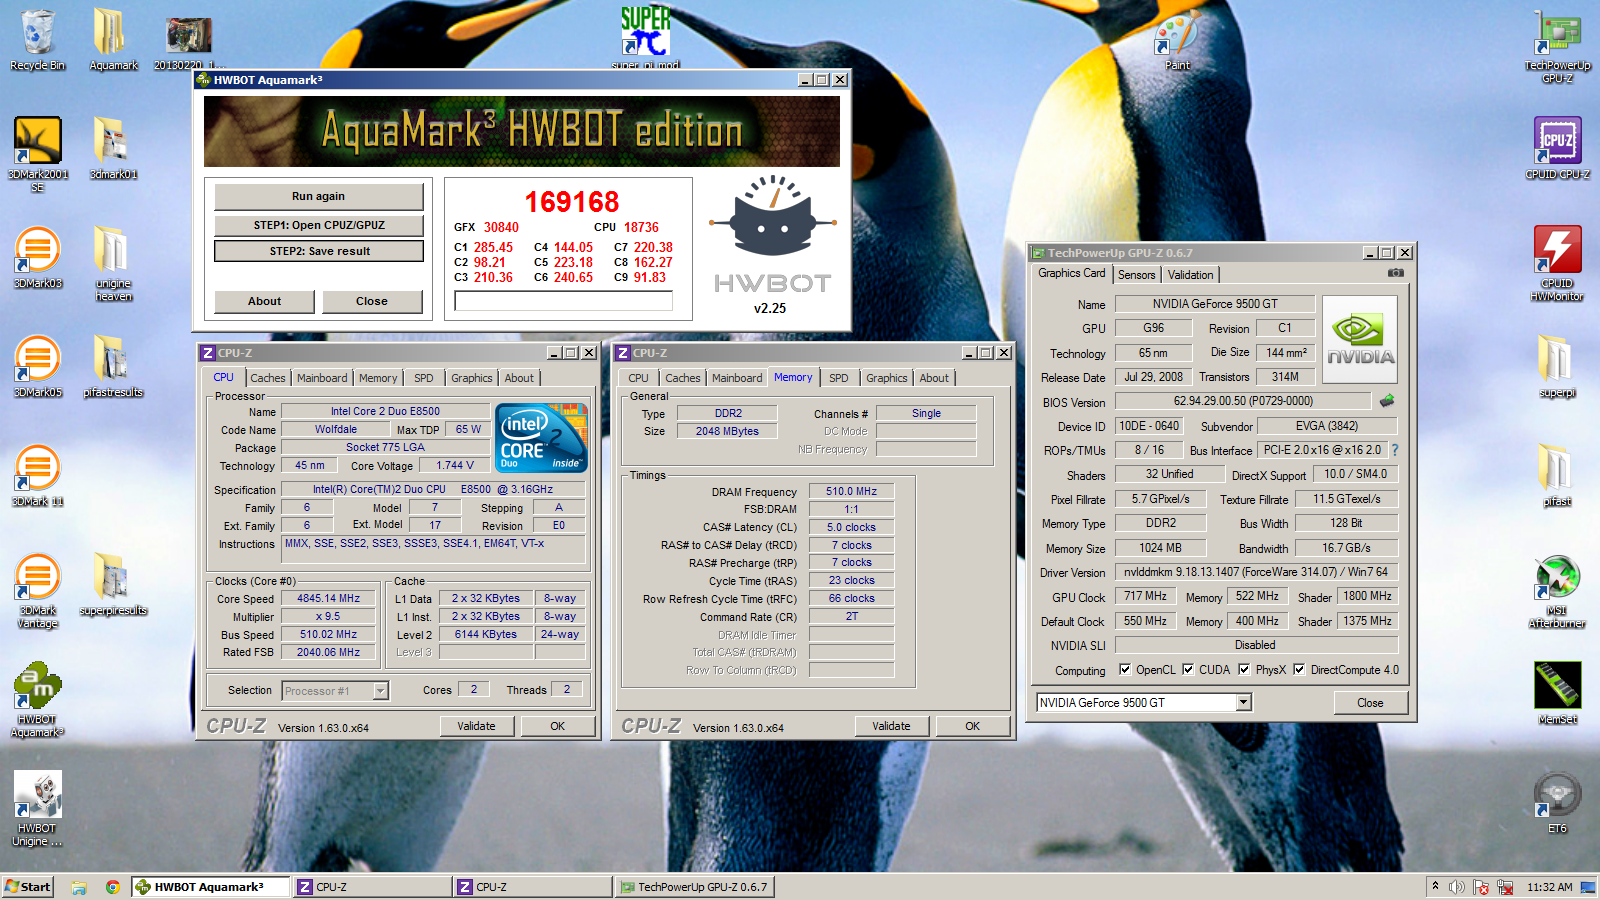1600x900 pixels.
Task: Launch the HWBOT Unigine shortcut
Action: coord(38,808)
